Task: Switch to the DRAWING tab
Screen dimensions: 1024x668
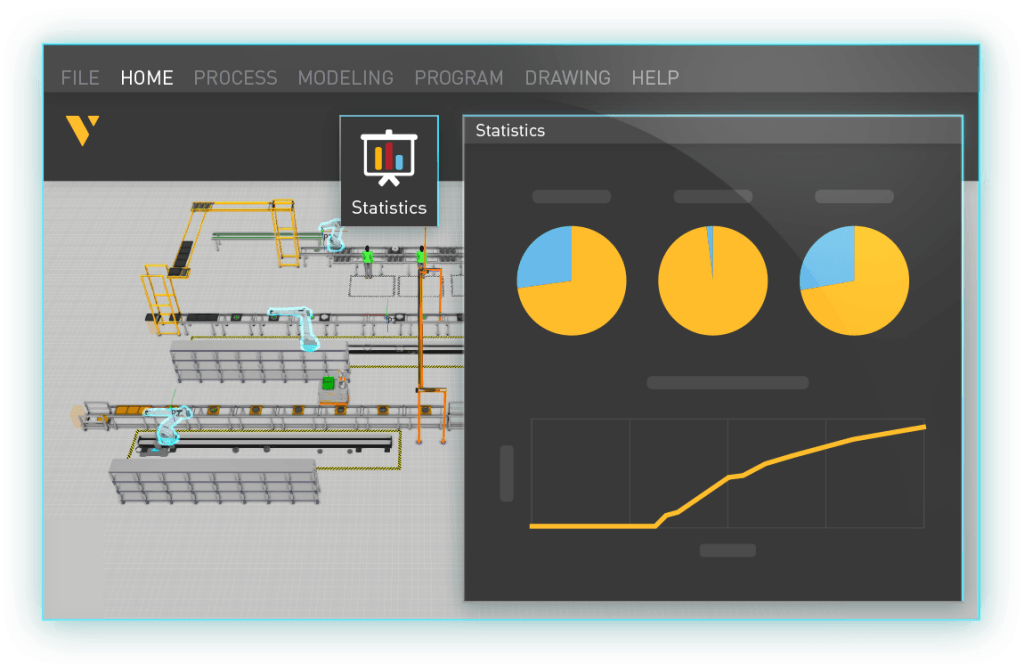Action: pyautogui.click(x=568, y=78)
